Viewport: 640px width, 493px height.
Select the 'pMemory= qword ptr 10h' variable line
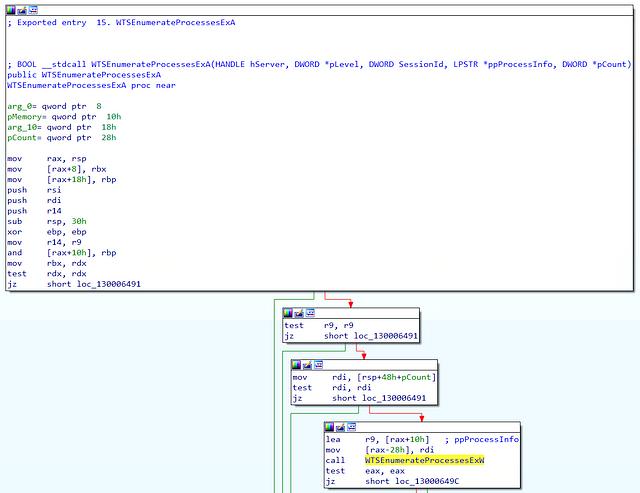(64, 117)
